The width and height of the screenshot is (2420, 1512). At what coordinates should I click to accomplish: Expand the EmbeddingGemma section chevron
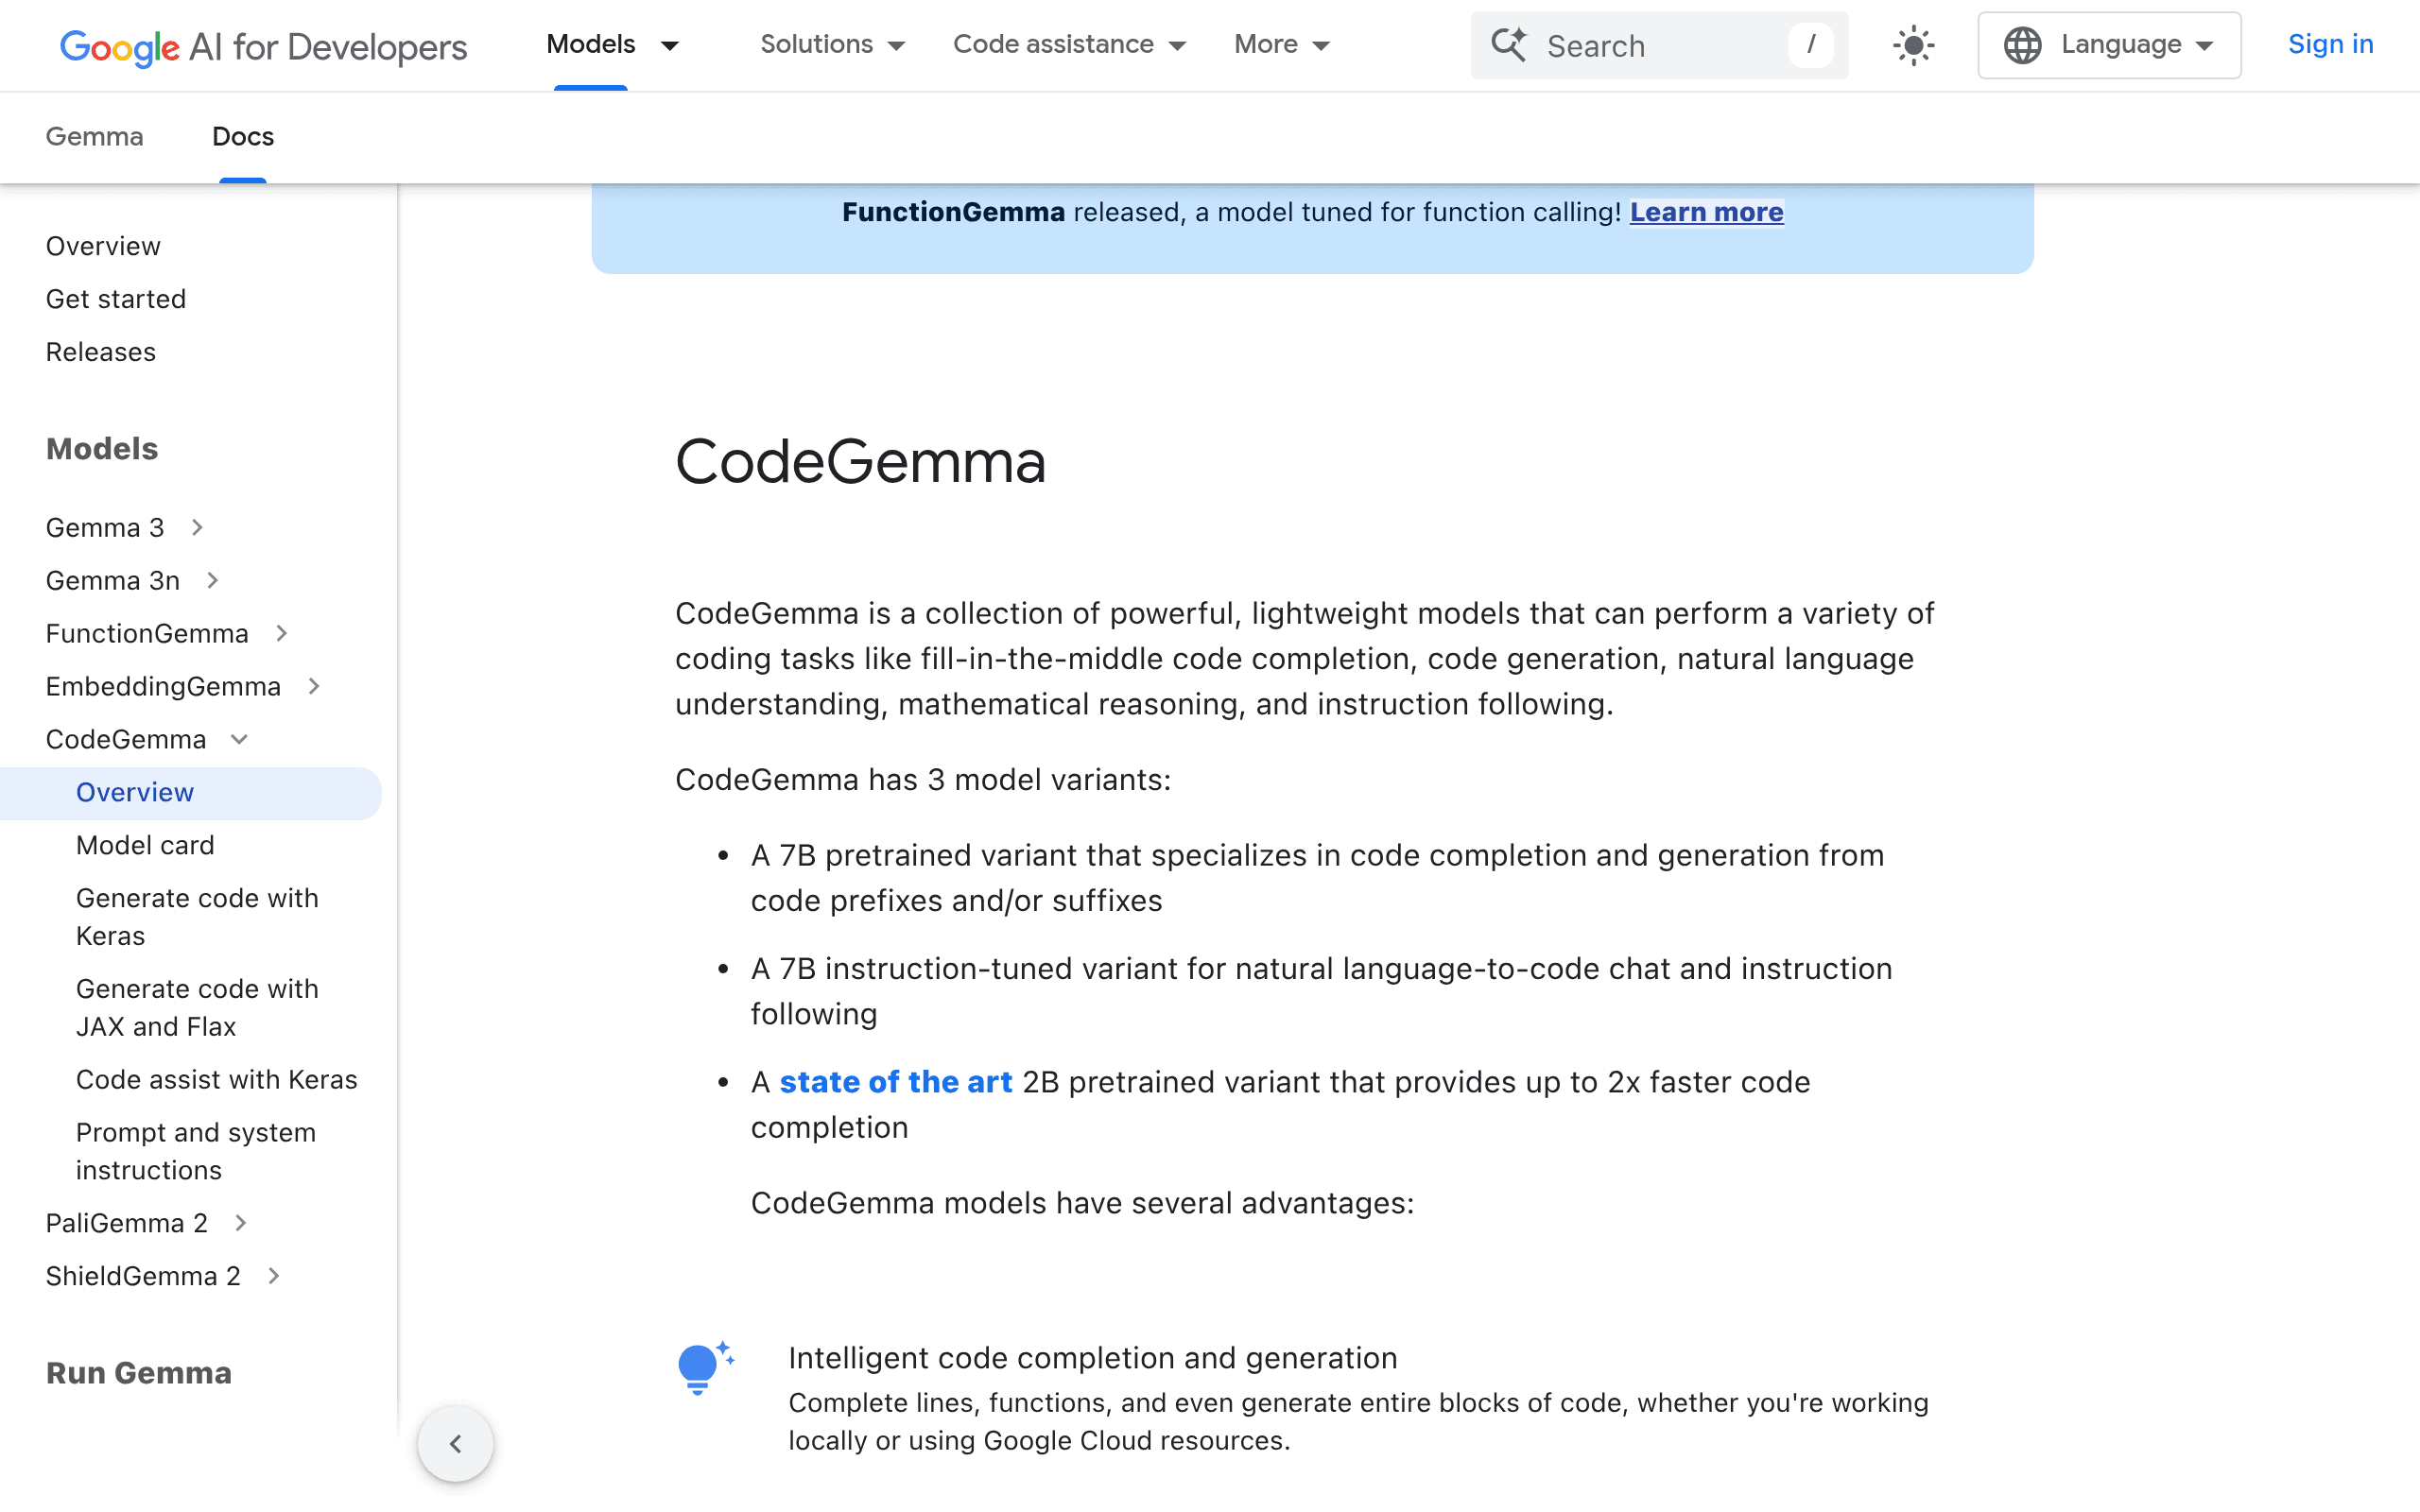pos(314,686)
